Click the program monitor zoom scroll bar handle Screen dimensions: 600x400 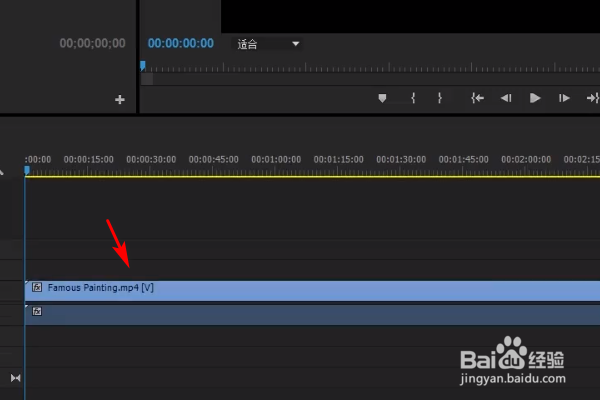click(147, 79)
